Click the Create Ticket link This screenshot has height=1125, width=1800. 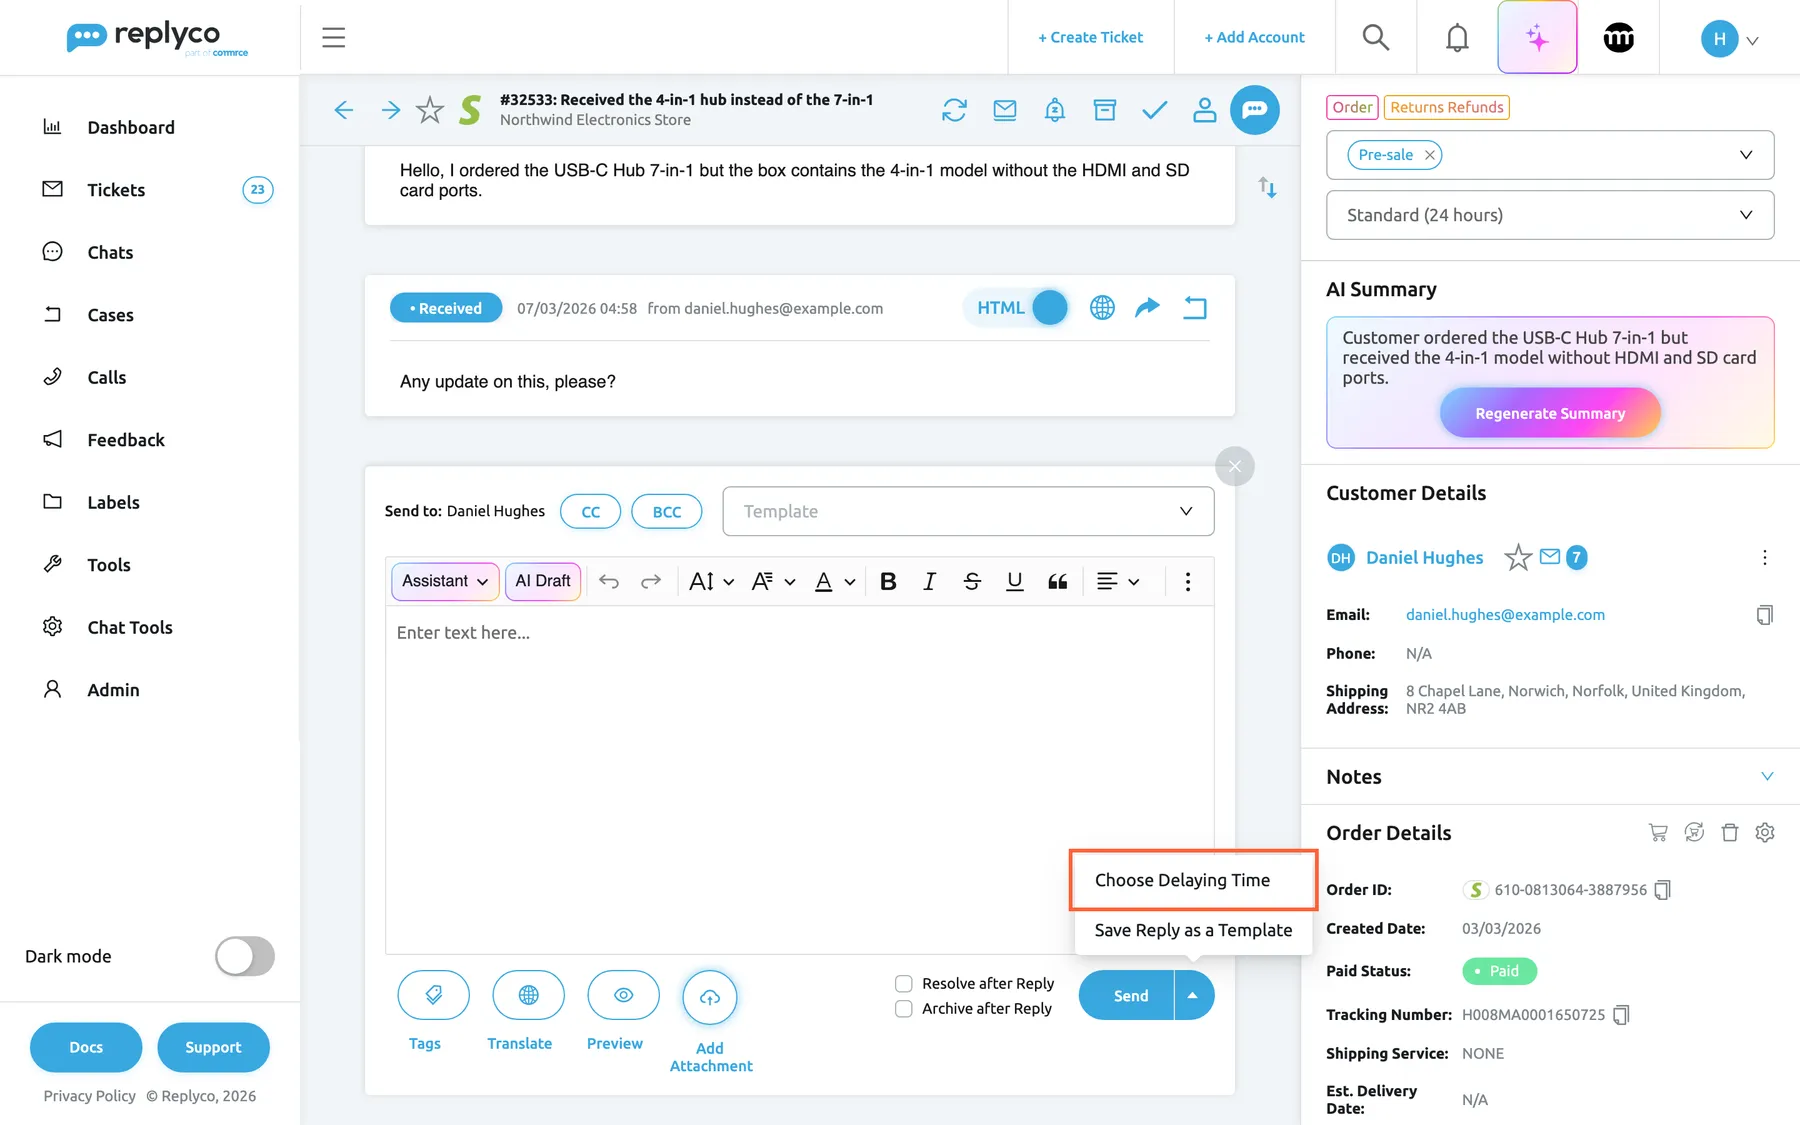tap(1090, 38)
